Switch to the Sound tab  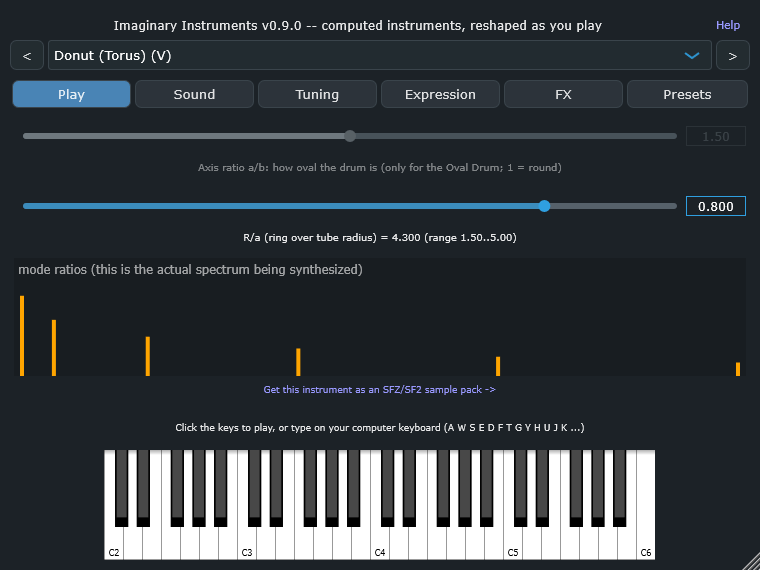(194, 94)
